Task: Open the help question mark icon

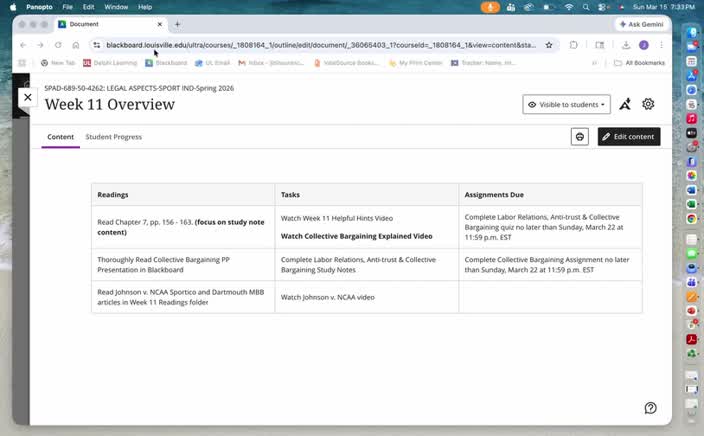Action: (x=651, y=408)
